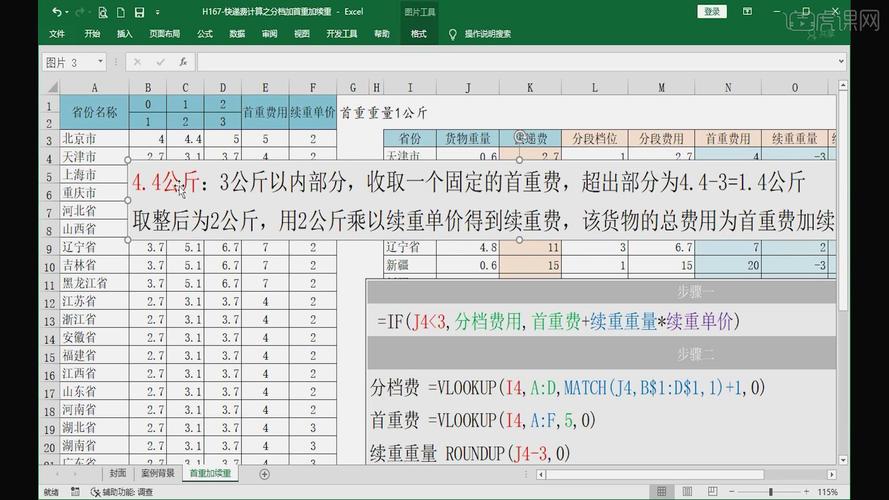Click the 分段档位 table header
This screenshot has width=889, height=500.
point(594,138)
